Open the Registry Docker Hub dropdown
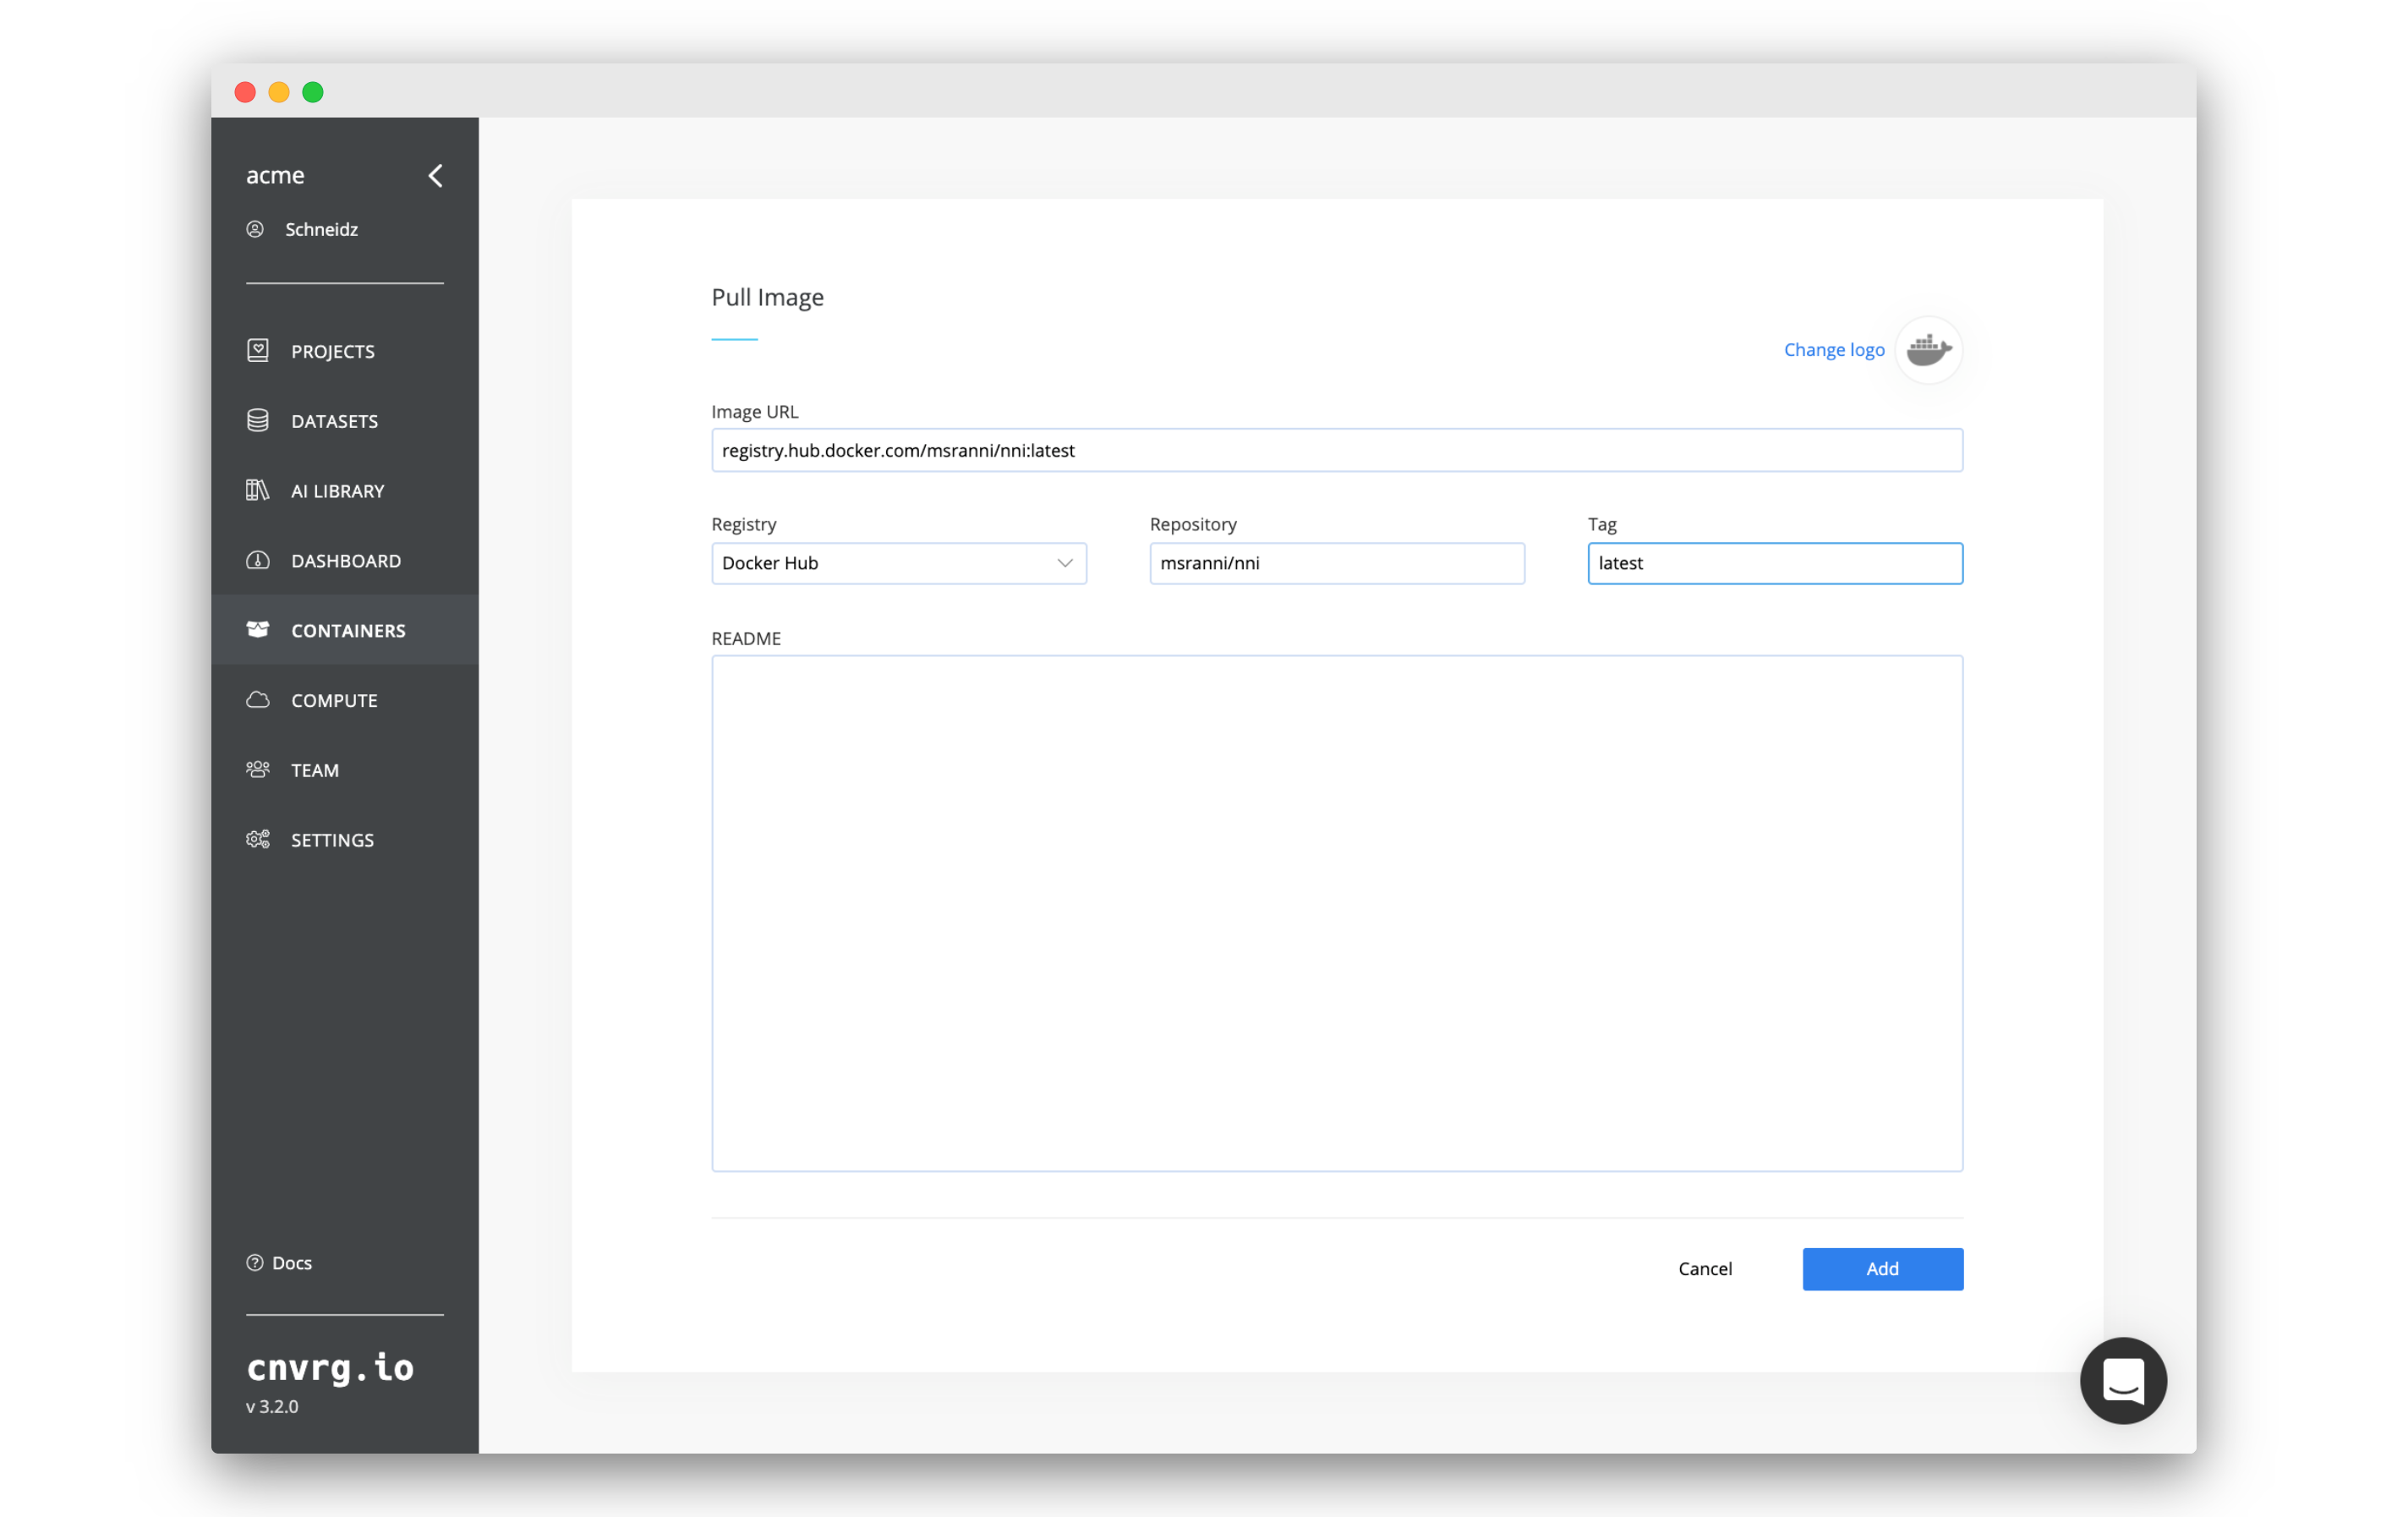Screen dimensions: 2408x1517 [899, 563]
